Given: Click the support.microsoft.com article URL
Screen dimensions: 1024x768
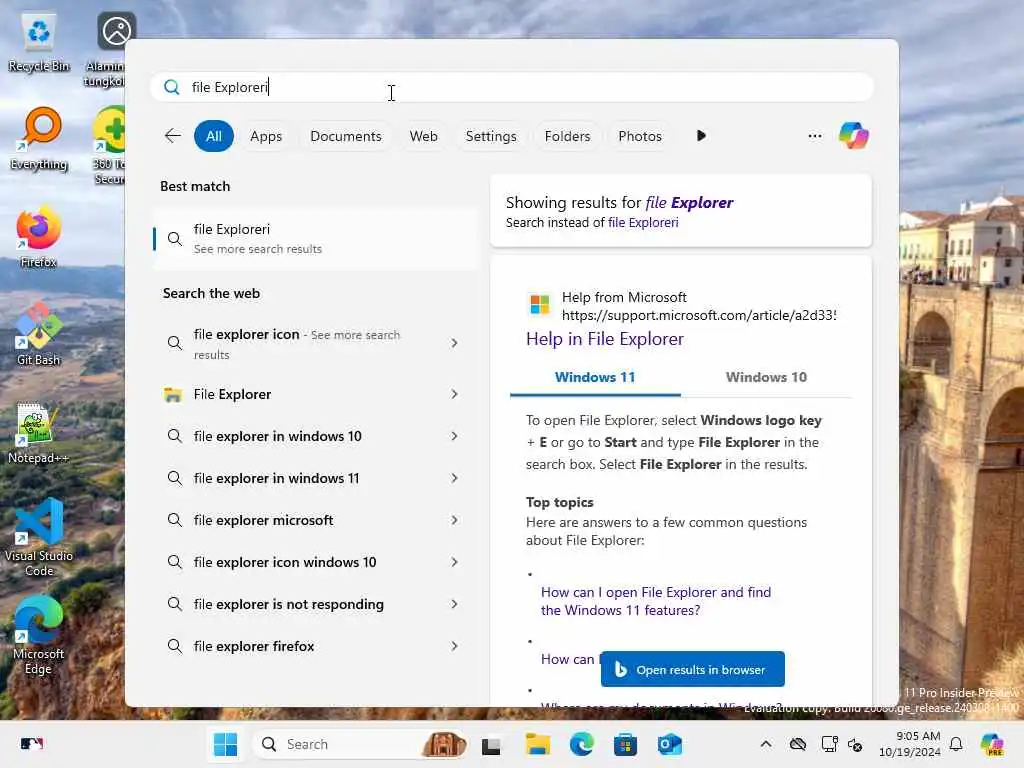Looking at the screenshot, I should 698,315.
